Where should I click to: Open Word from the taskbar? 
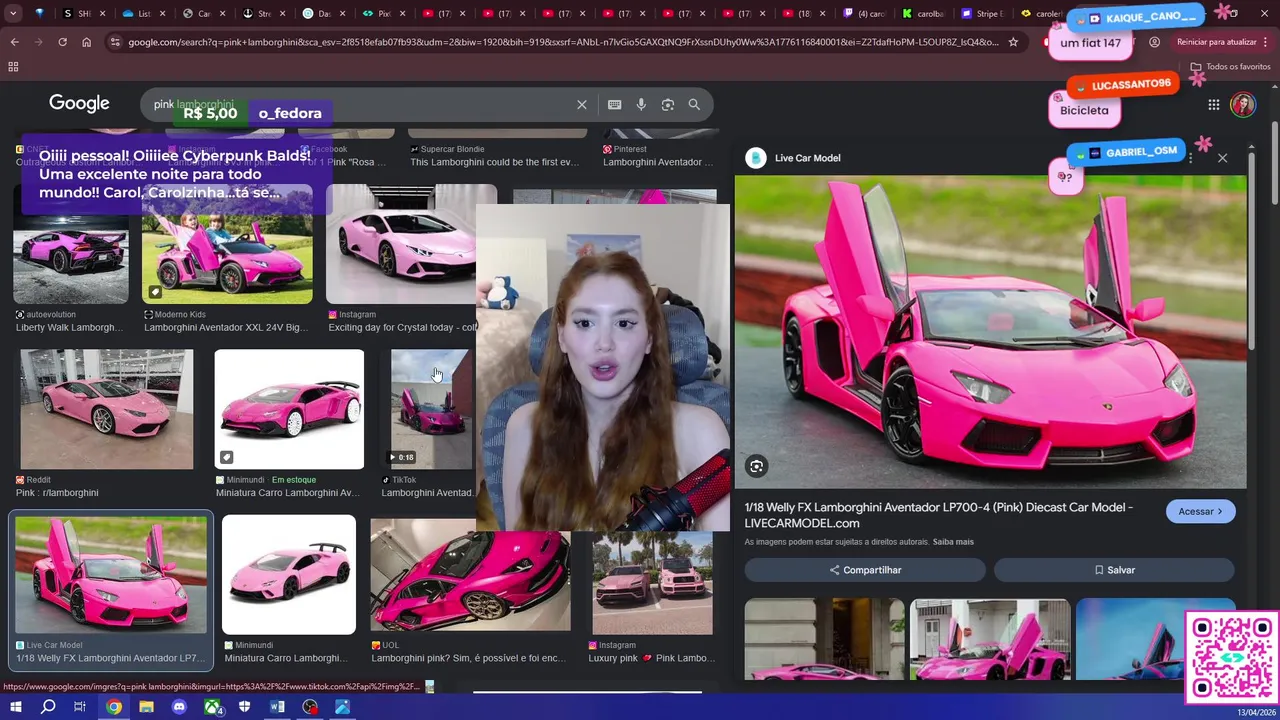point(277,707)
